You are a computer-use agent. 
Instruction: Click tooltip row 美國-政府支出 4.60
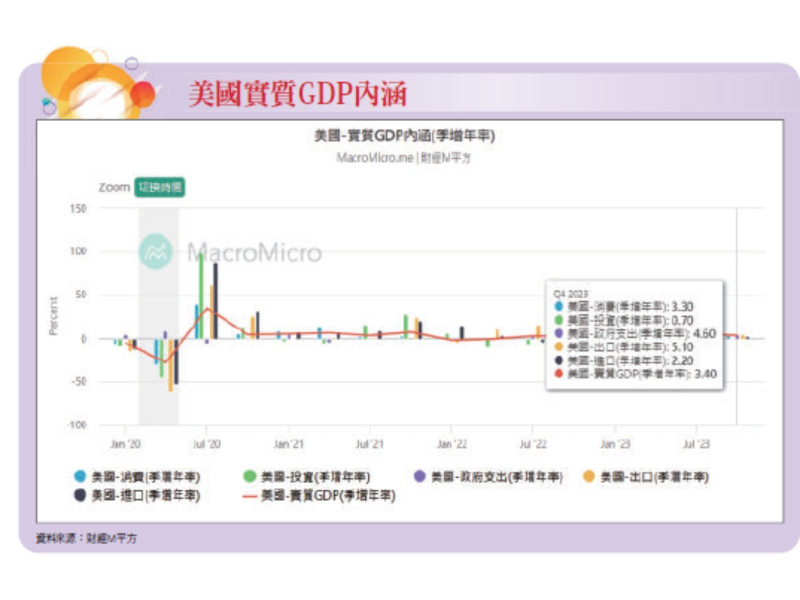coord(635,334)
